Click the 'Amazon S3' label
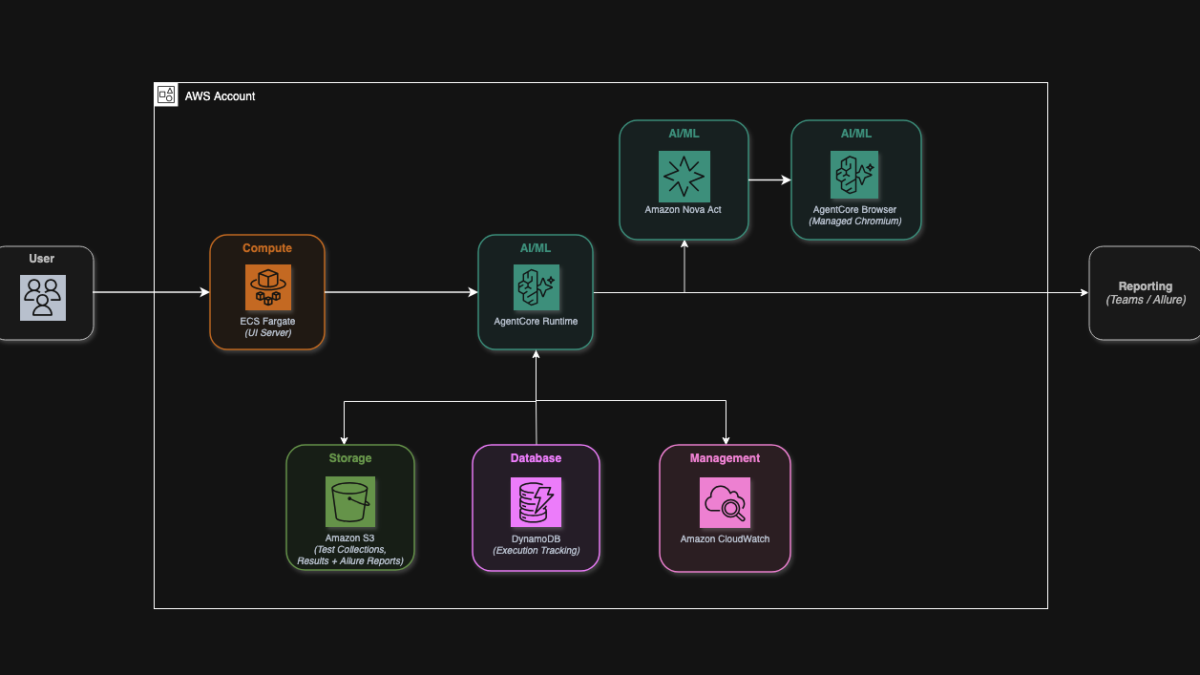 pos(350,538)
